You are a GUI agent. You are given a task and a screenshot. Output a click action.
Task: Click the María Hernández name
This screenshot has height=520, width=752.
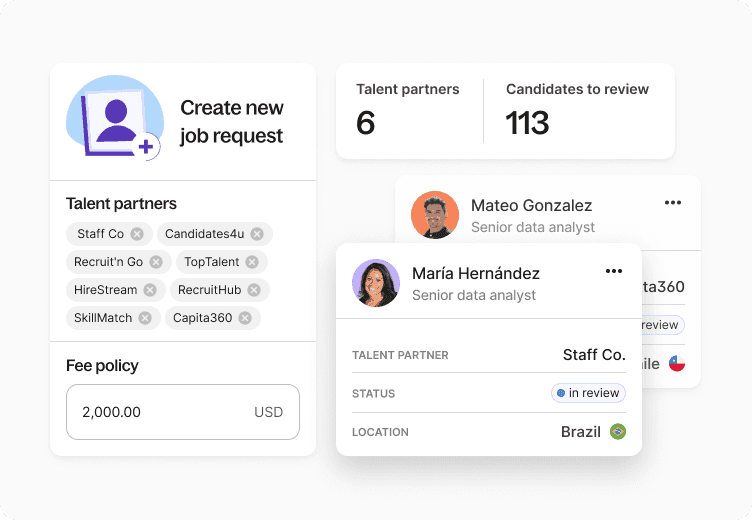476,273
